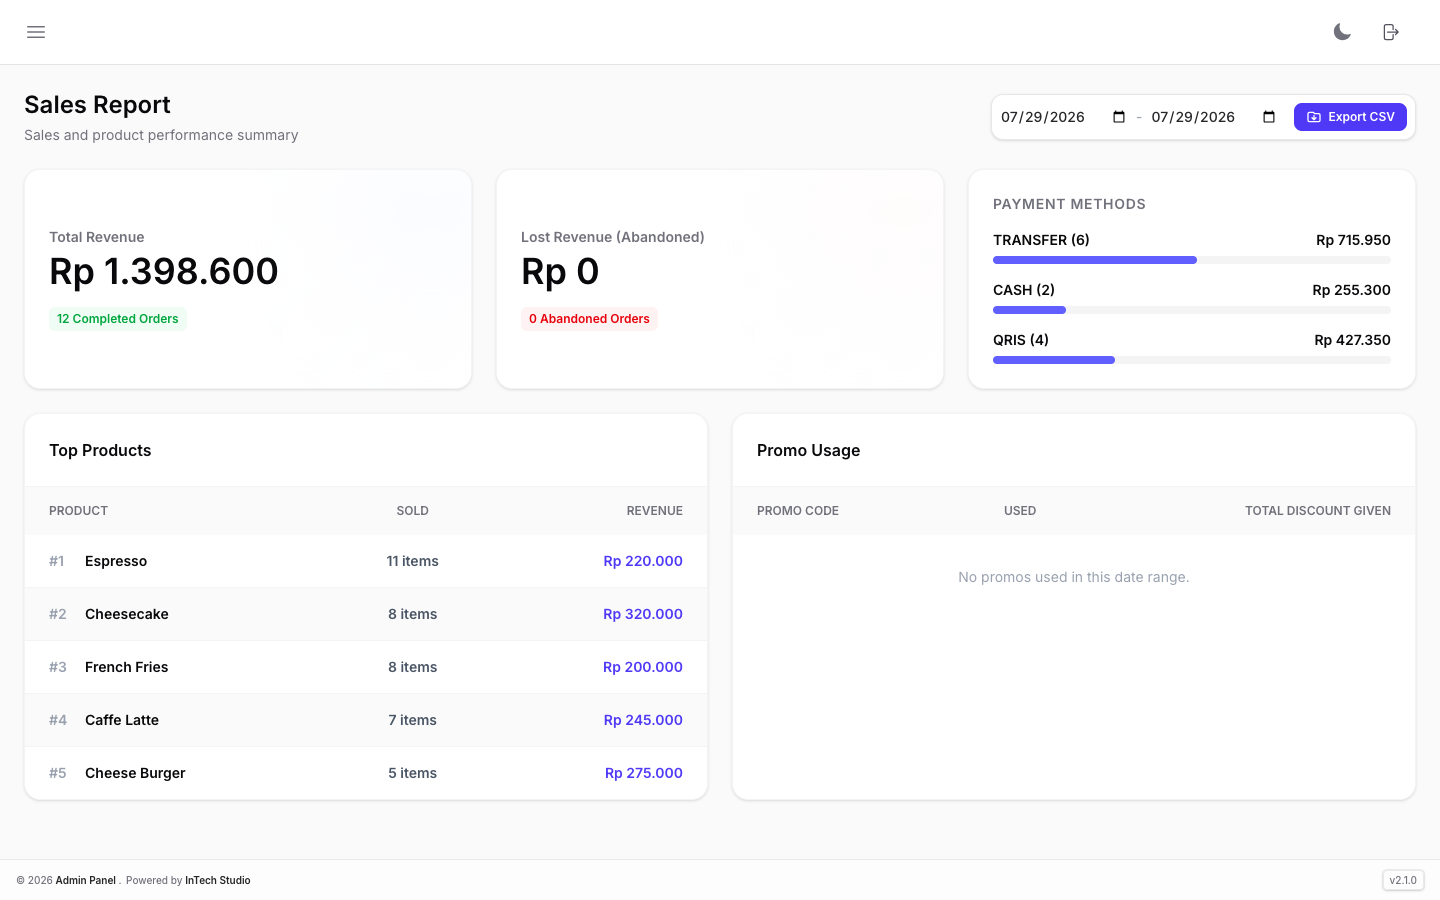Click Espresso revenue Rp 220.000
Screen dimensions: 1440x900
(643, 561)
